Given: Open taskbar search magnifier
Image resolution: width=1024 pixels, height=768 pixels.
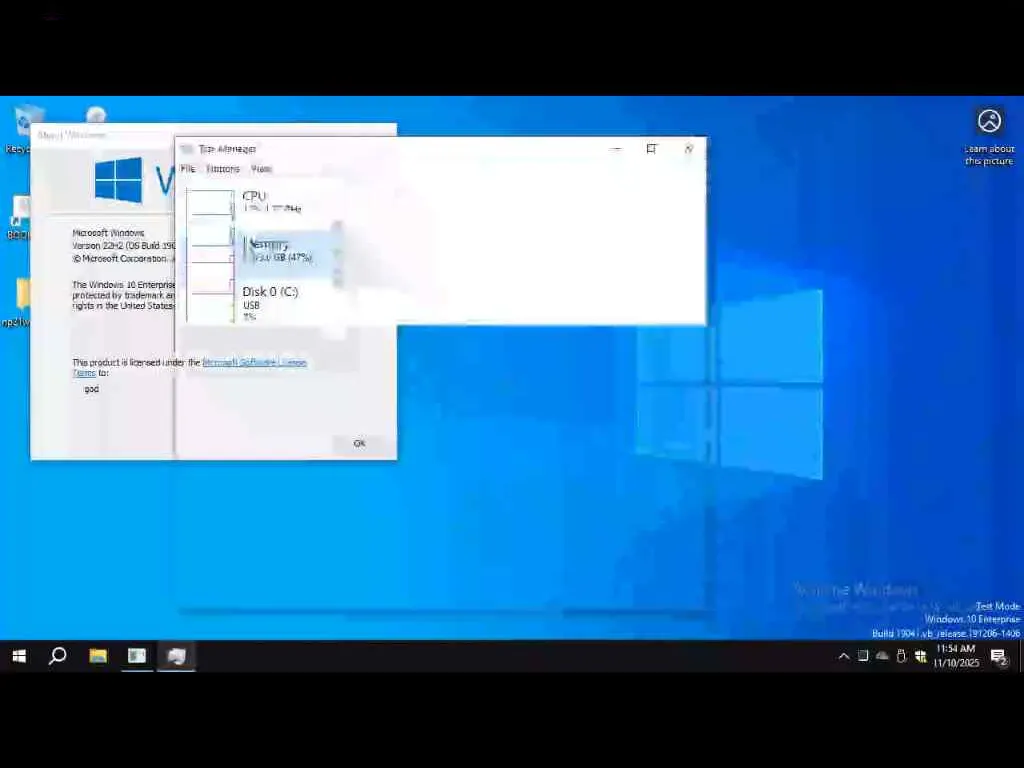Looking at the screenshot, I should point(57,656).
